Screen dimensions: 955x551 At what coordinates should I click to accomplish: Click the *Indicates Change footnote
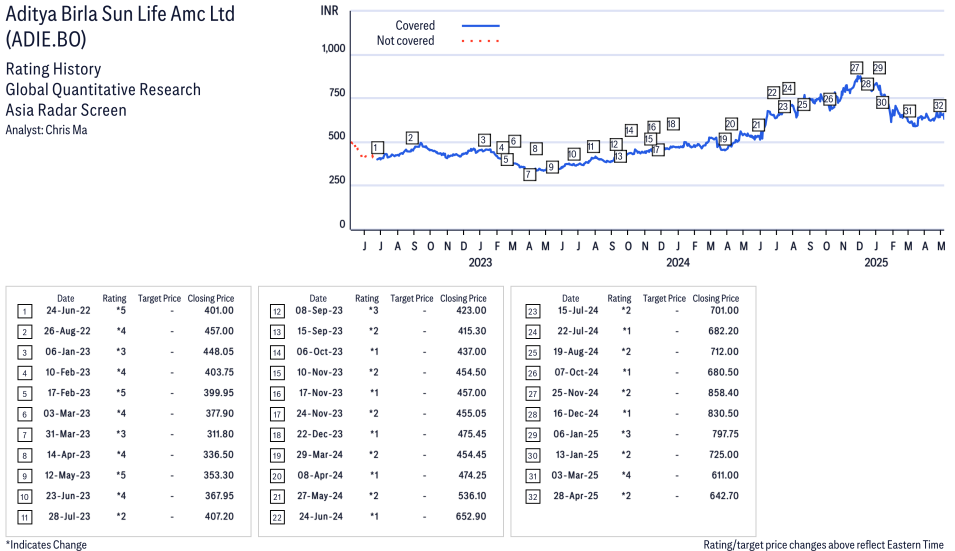pos(46,545)
